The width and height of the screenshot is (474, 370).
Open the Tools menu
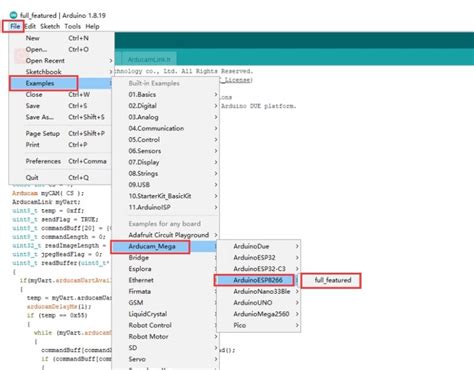pyautogui.click(x=72, y=26)
